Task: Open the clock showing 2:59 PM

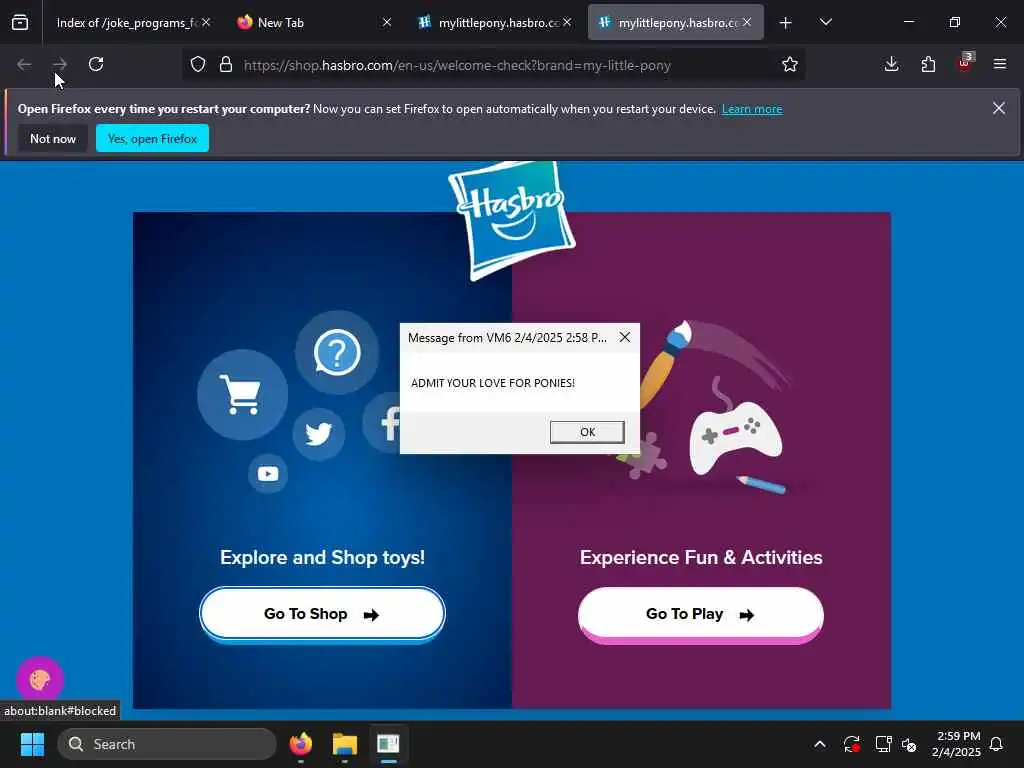Action: click(x=957, y=744)
